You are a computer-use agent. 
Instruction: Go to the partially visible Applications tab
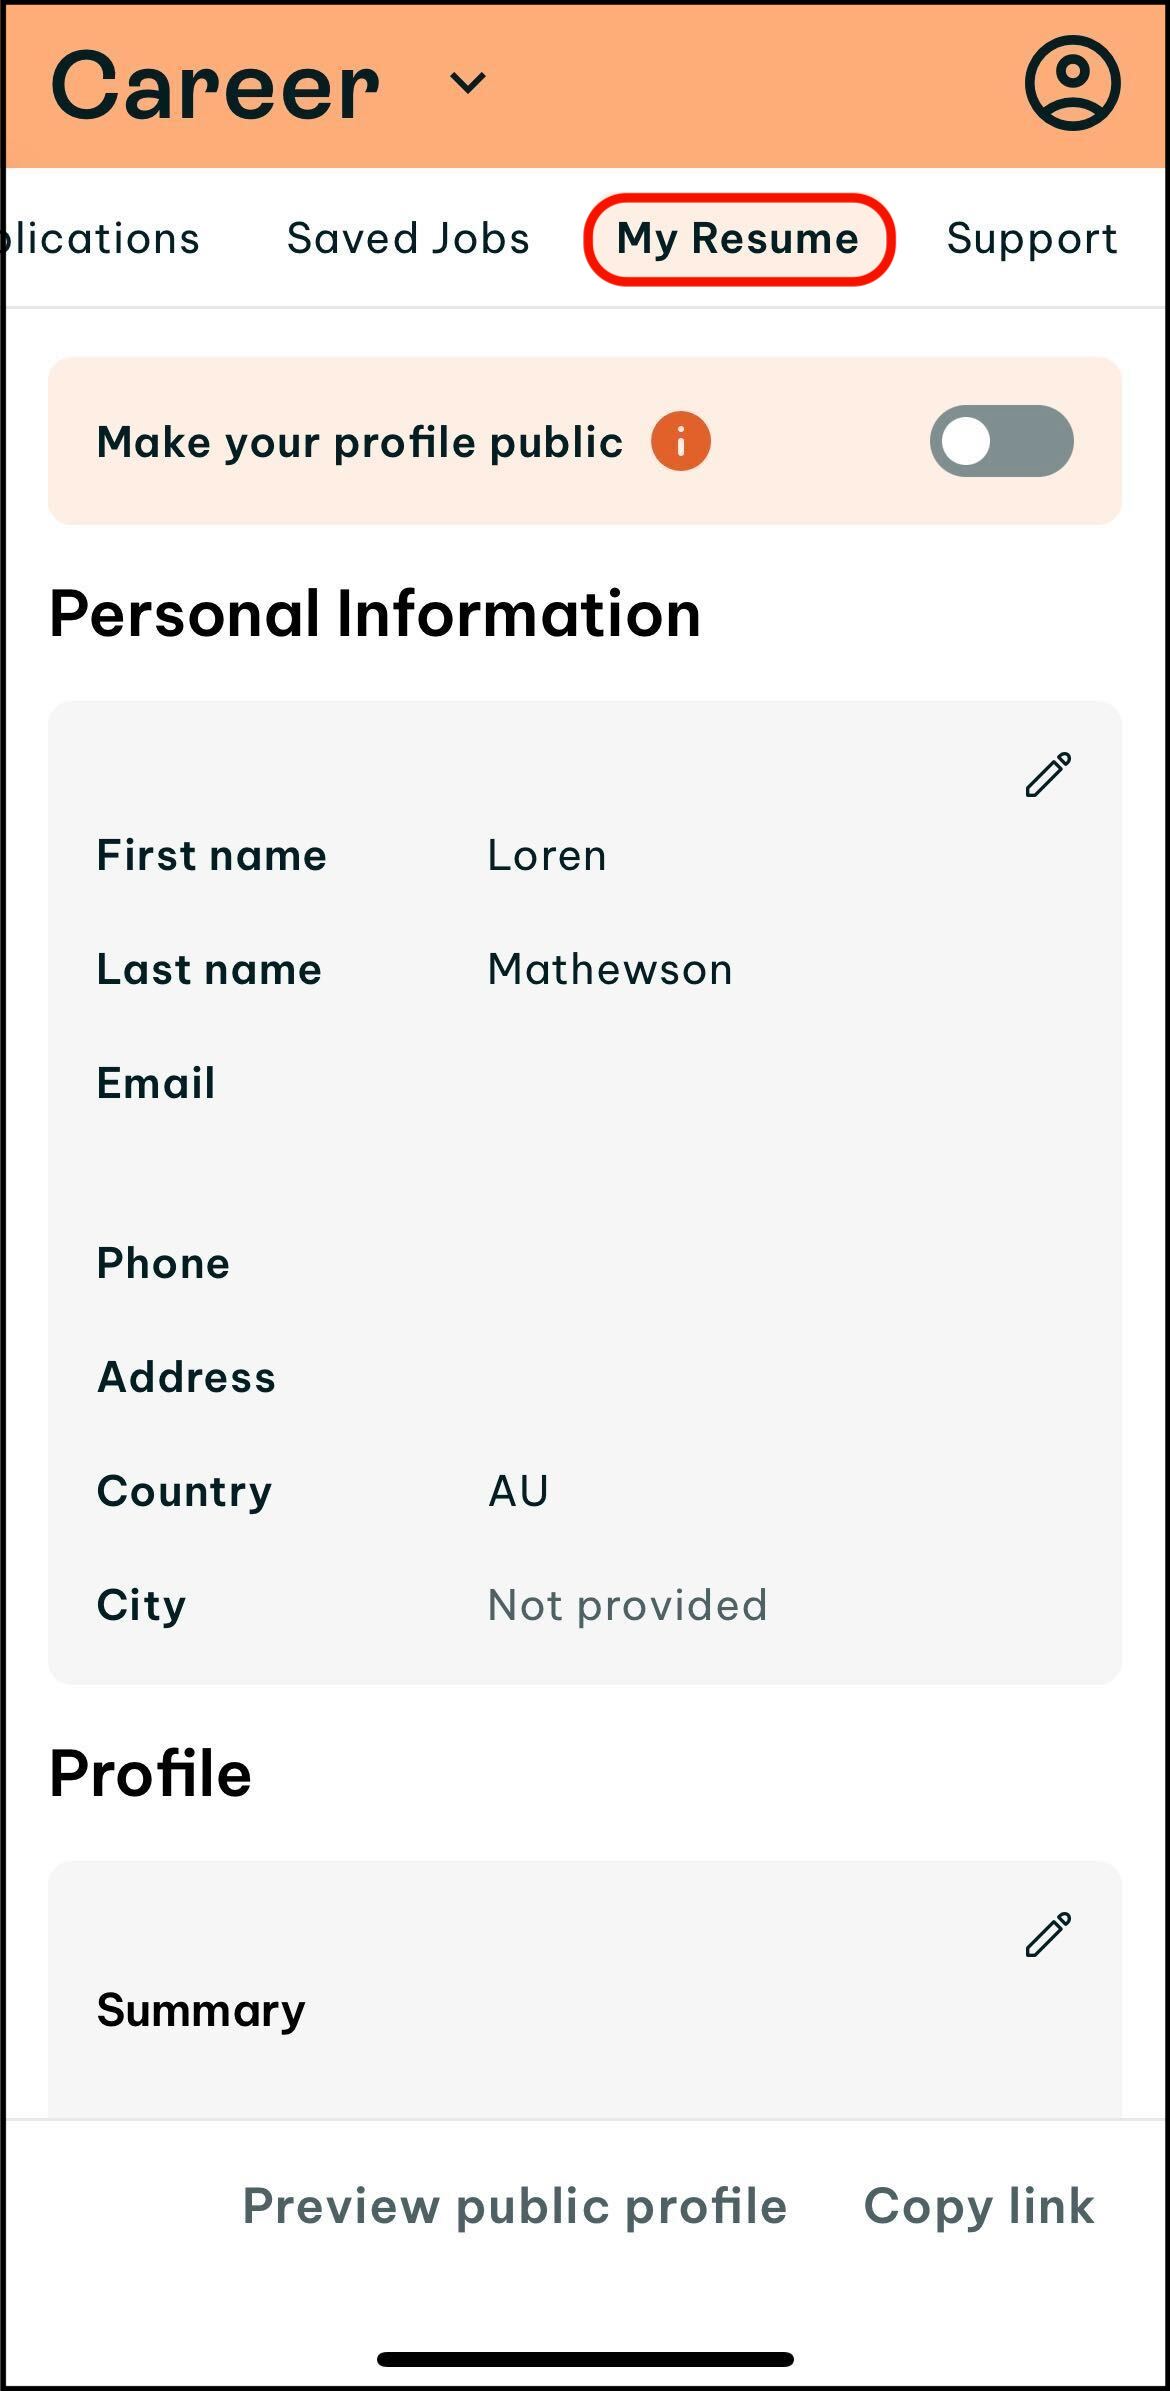click(x=100, y=239)
